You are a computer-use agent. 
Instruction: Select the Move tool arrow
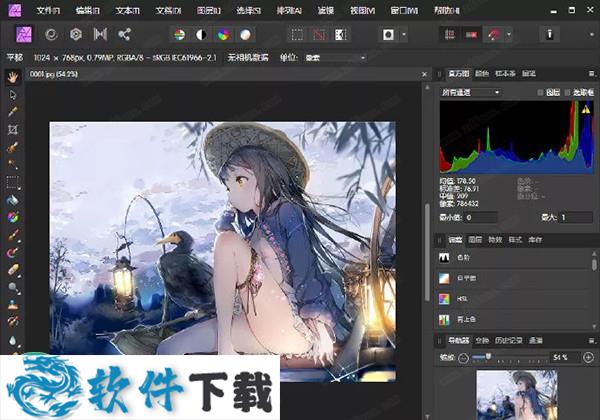click(x=13, y=94)
